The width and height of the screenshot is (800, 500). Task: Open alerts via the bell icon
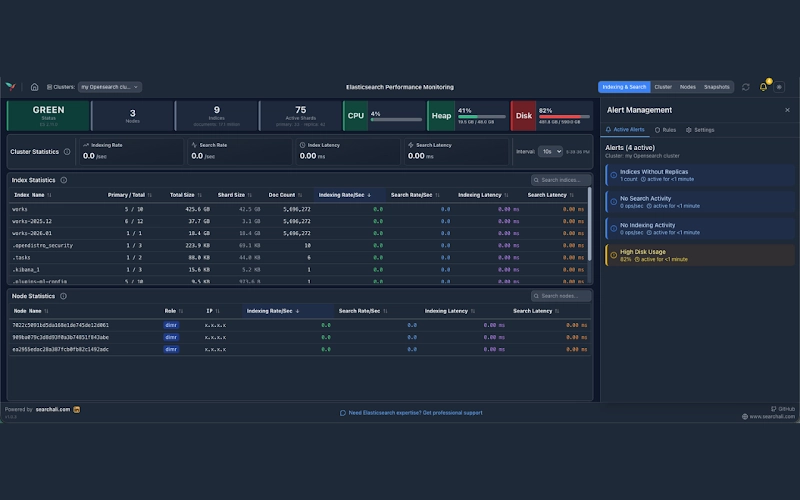(x=763, y=87)
